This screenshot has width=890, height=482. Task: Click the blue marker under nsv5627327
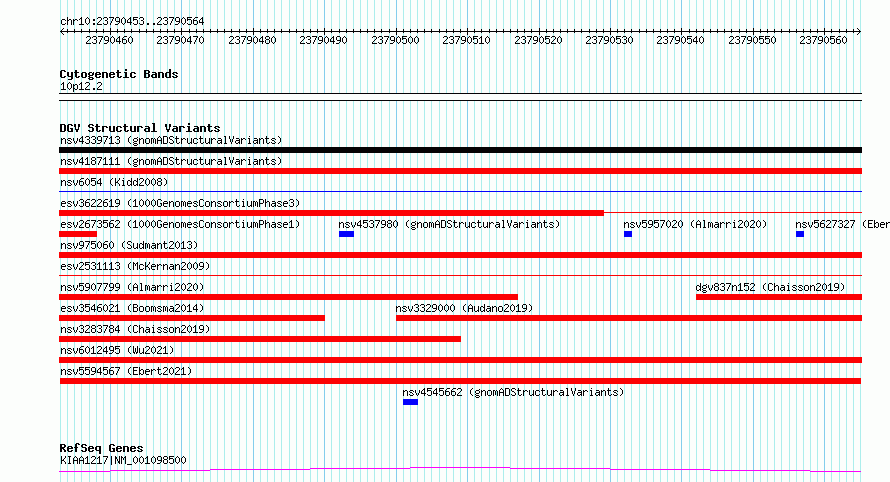point(800,234)
